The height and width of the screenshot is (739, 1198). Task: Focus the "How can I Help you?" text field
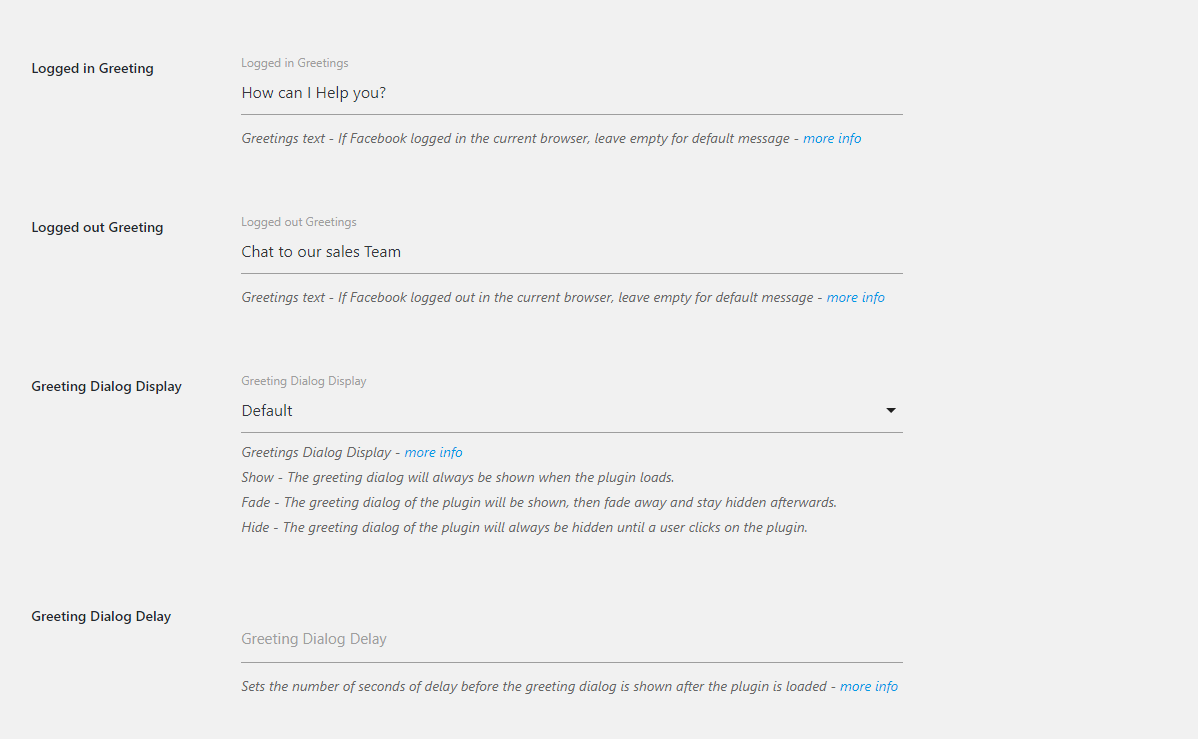point(571,93)
